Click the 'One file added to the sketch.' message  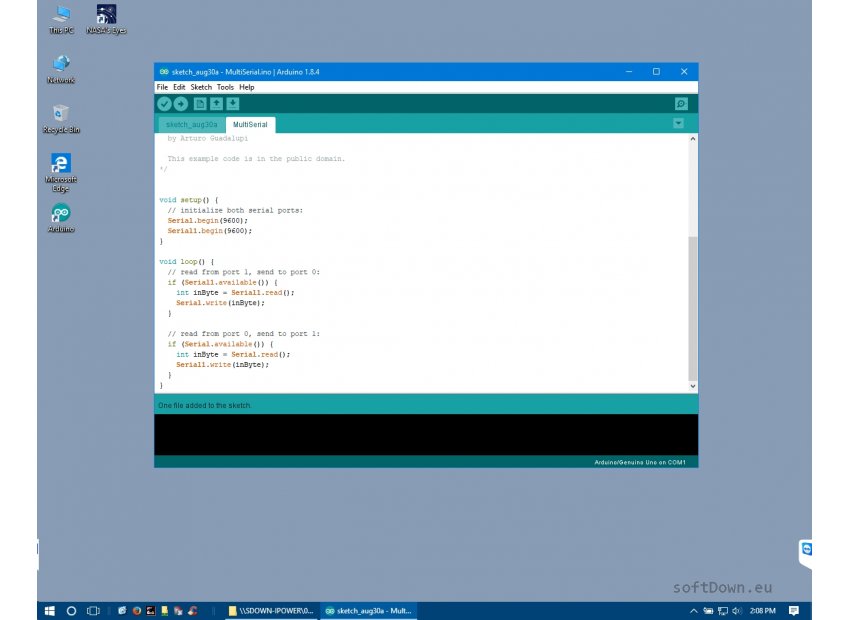coord(204,405)
